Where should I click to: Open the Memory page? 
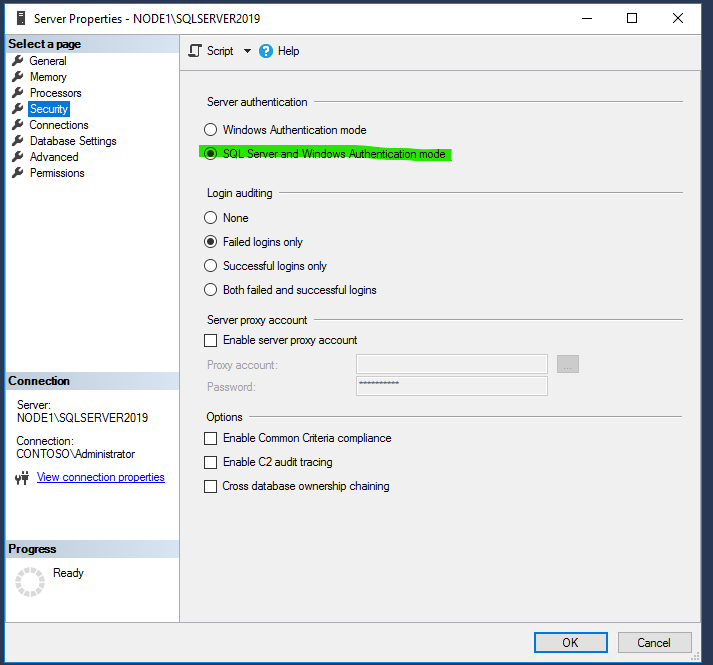click(x=48, y=77)
